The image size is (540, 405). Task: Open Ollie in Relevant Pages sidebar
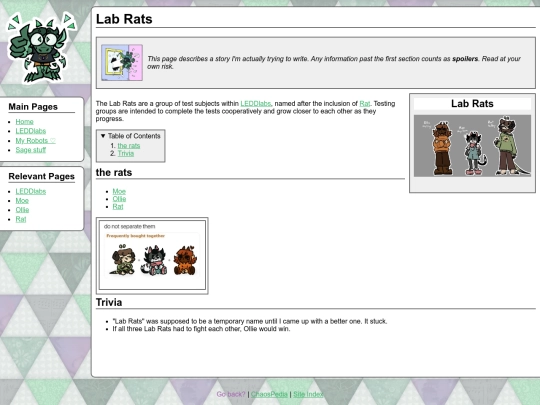[22, 210]
